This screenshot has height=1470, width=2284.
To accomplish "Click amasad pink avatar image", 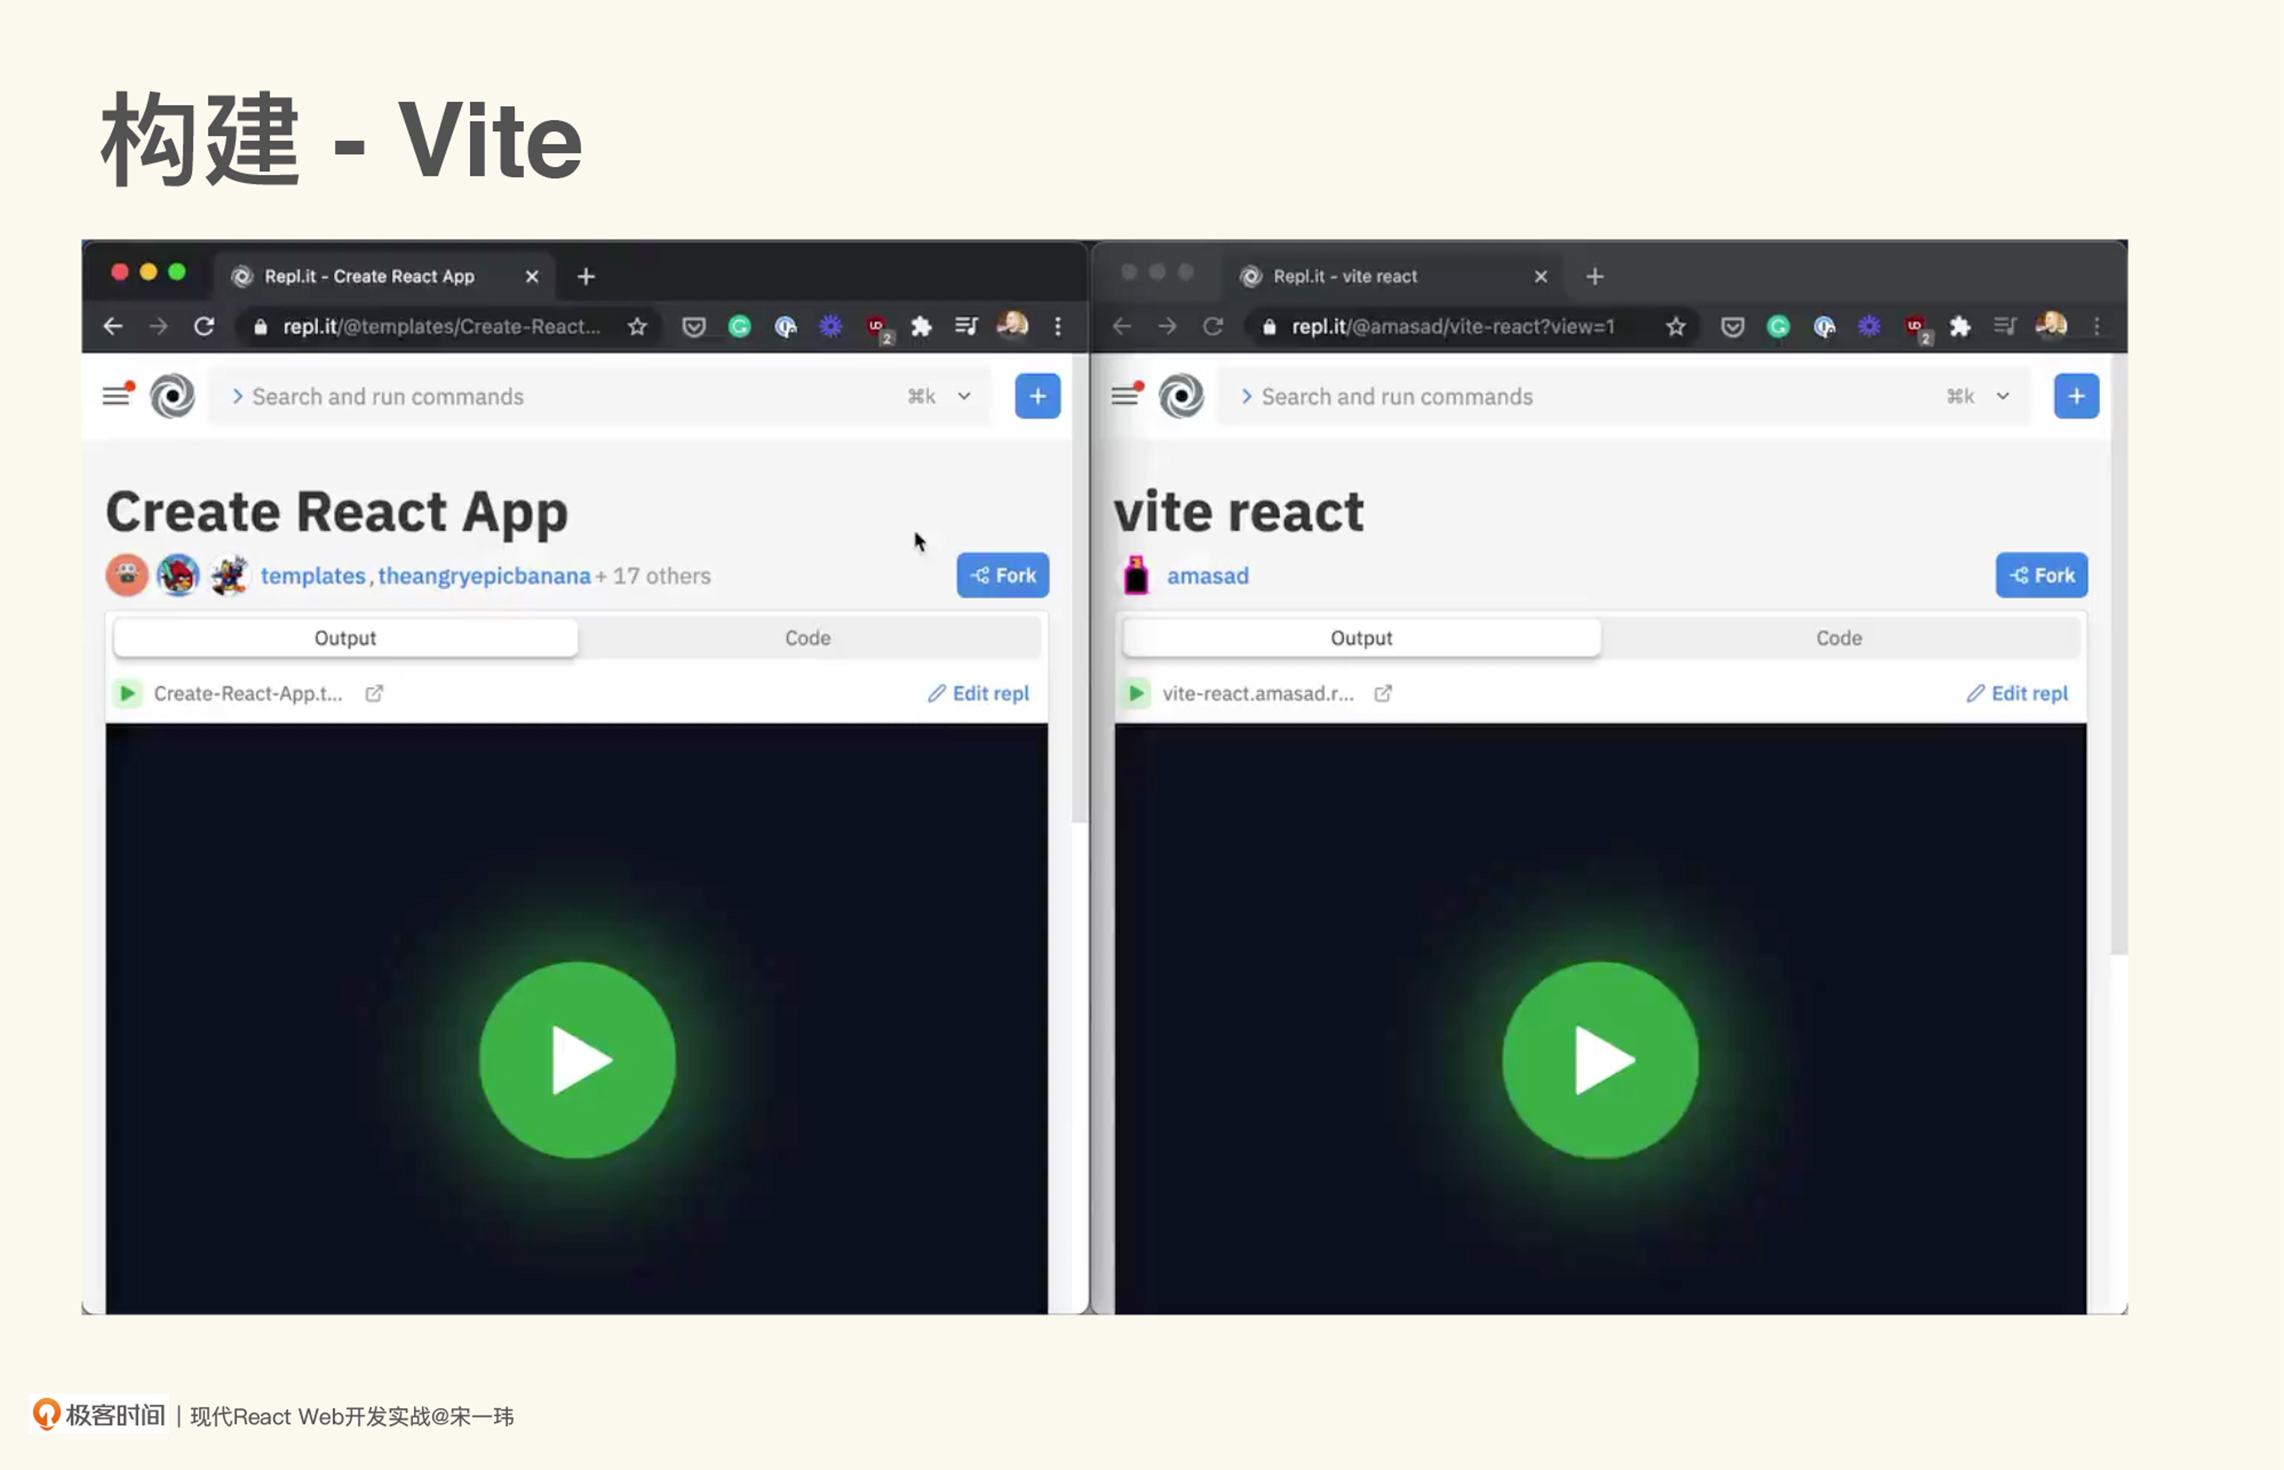I will pyautogui.click(x=1136, y=575).
